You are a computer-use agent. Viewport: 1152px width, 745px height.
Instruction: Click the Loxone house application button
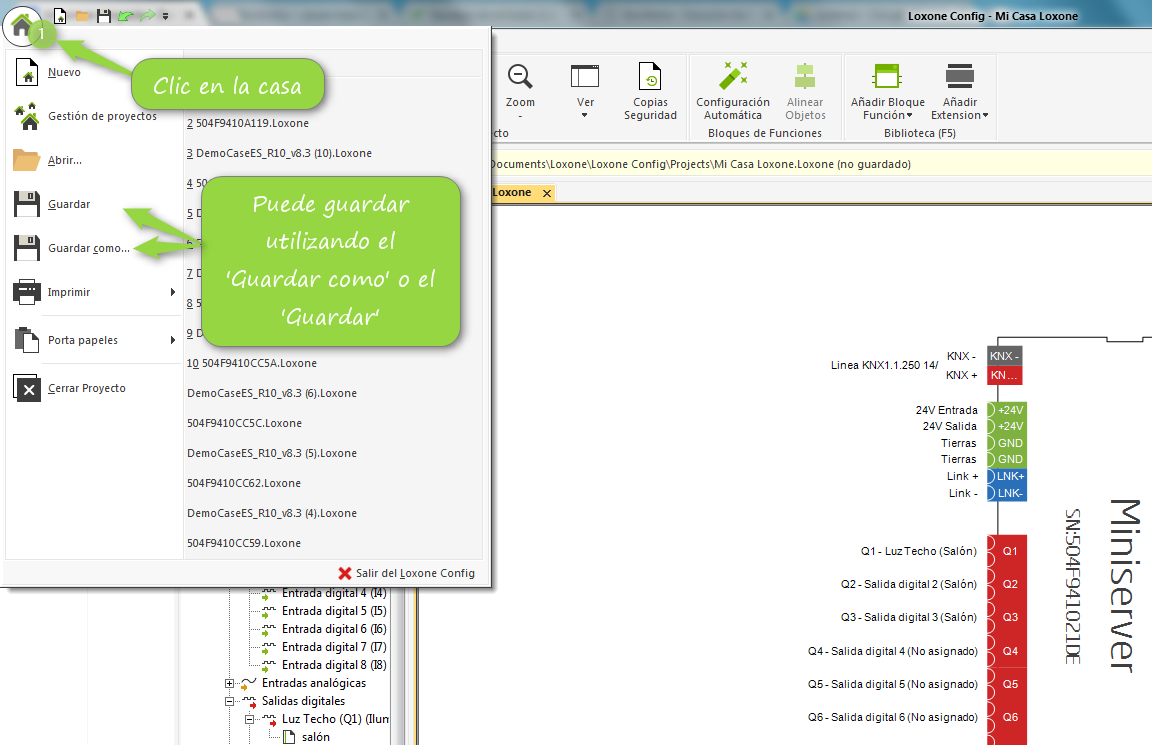(22, 22)
